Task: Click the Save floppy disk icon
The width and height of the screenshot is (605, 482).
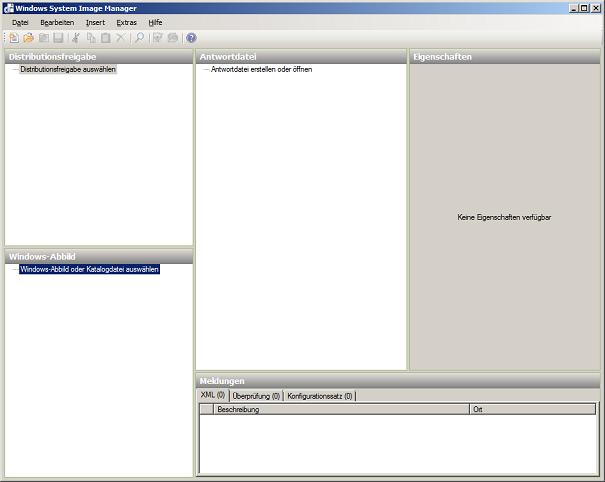Action: coord(58,38)
